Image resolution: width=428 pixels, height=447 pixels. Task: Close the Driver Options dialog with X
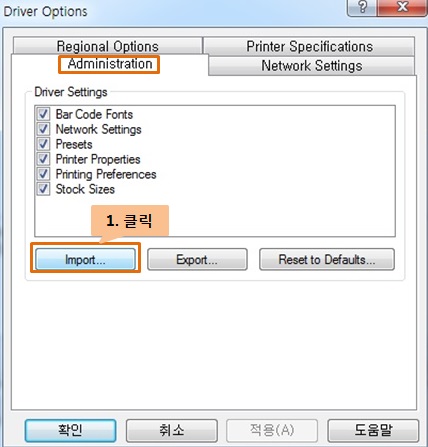pos(403,7)
